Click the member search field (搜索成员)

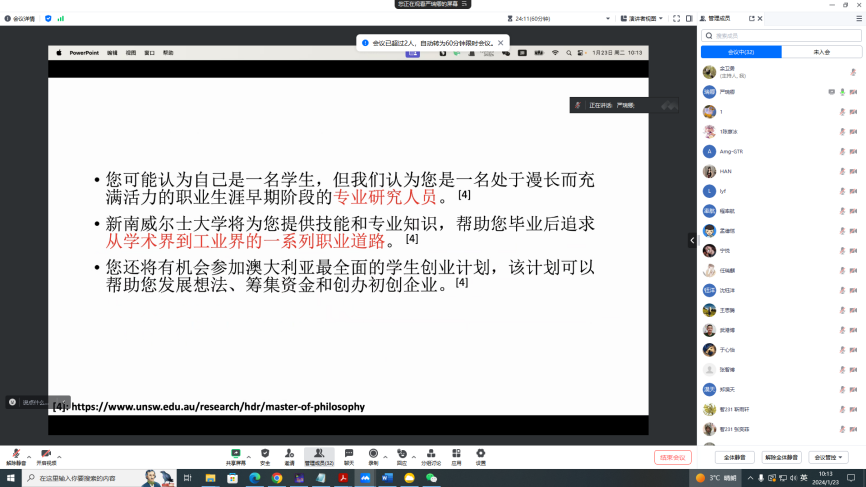coord(781,36)
